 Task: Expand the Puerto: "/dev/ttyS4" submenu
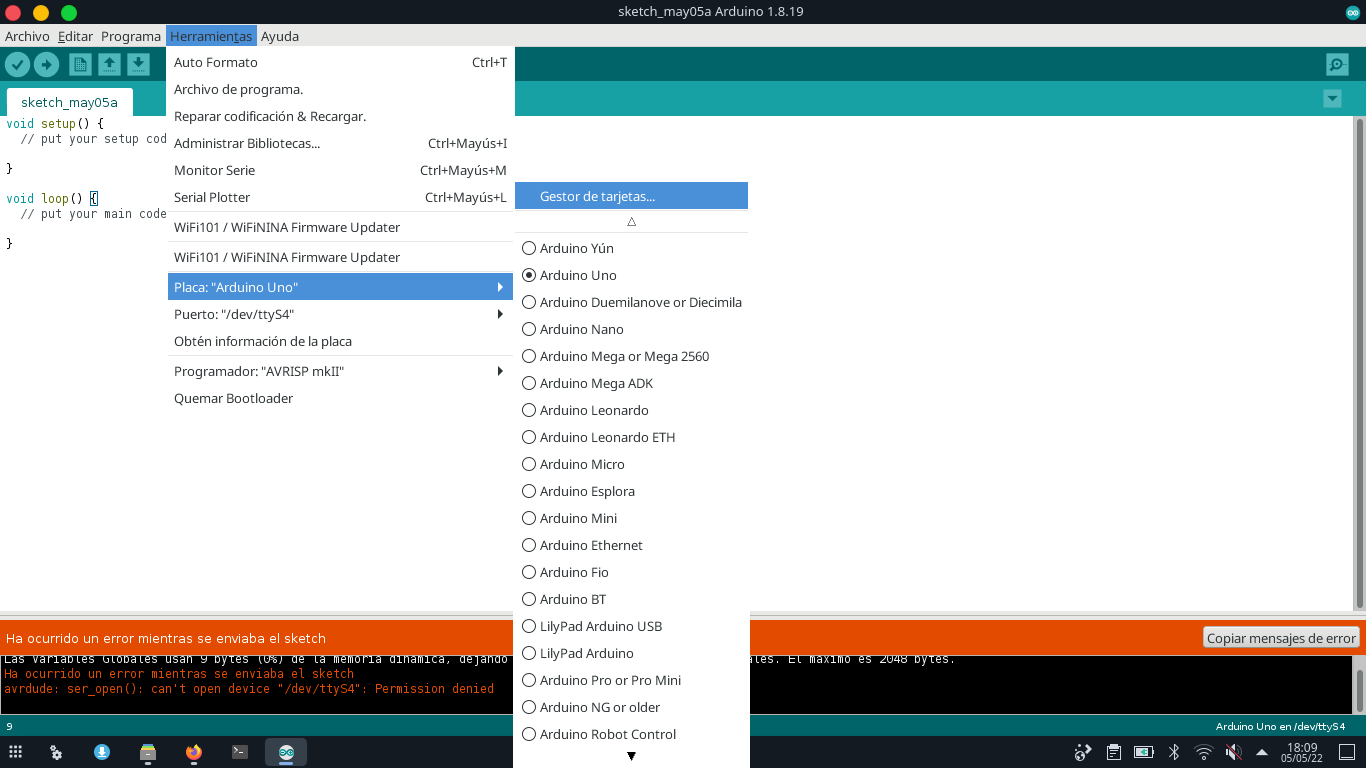[x=340, y=314]
